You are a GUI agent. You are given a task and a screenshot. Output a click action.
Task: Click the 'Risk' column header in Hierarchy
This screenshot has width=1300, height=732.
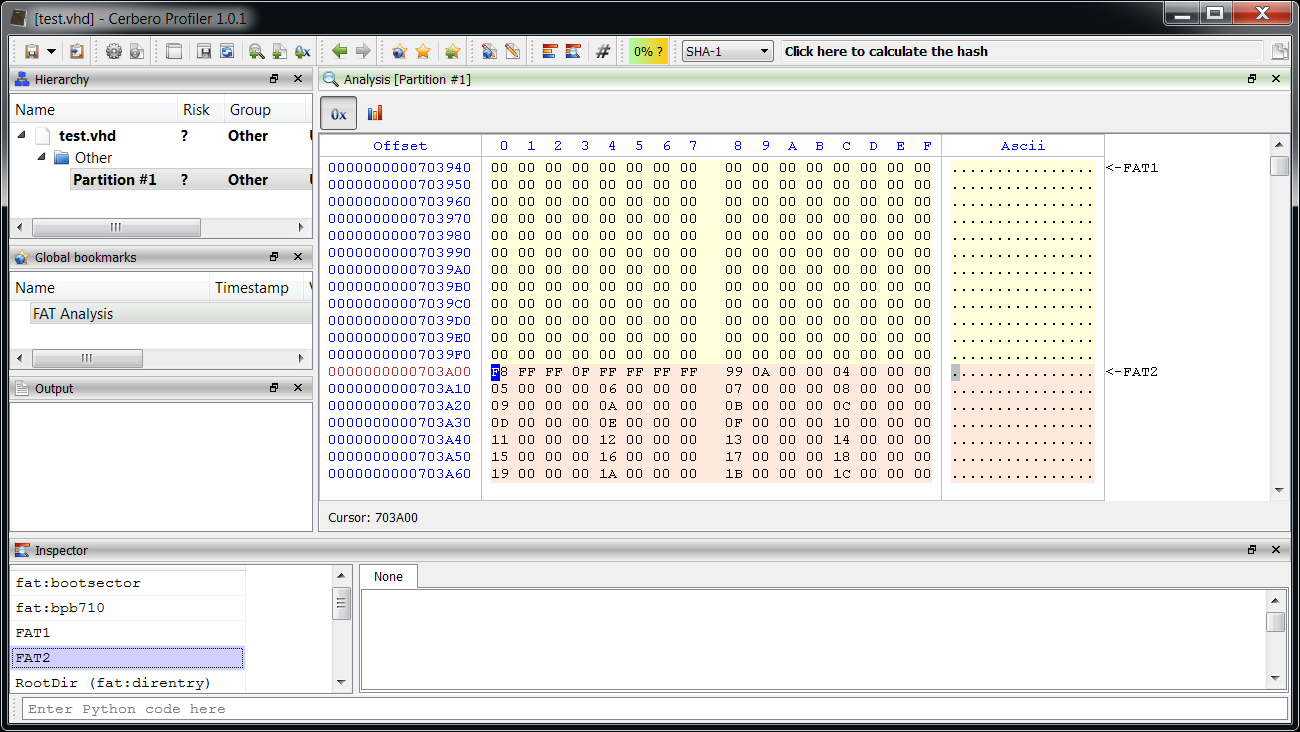pos(196,110)
